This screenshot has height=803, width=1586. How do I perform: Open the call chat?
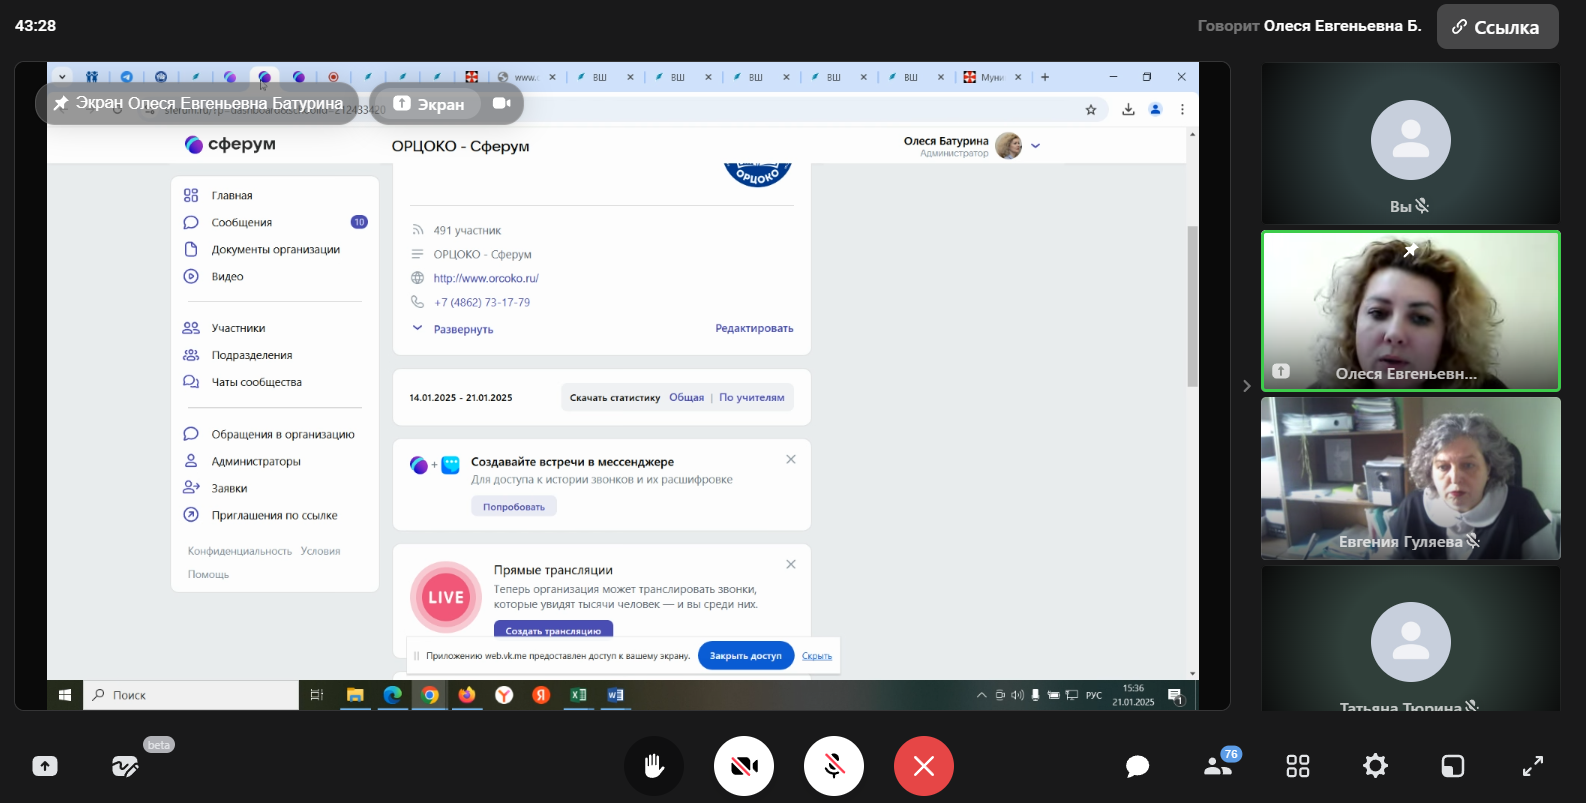click(x=1137, y=766)
